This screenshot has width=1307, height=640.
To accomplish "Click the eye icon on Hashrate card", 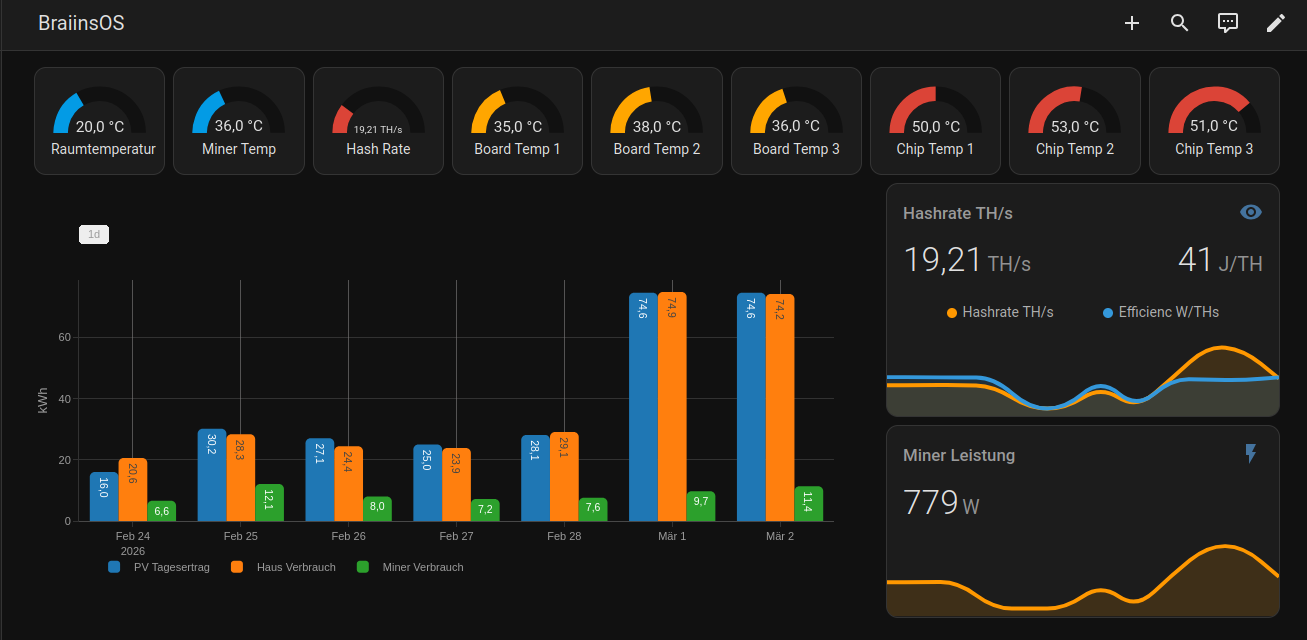I will click(1250, 212).
